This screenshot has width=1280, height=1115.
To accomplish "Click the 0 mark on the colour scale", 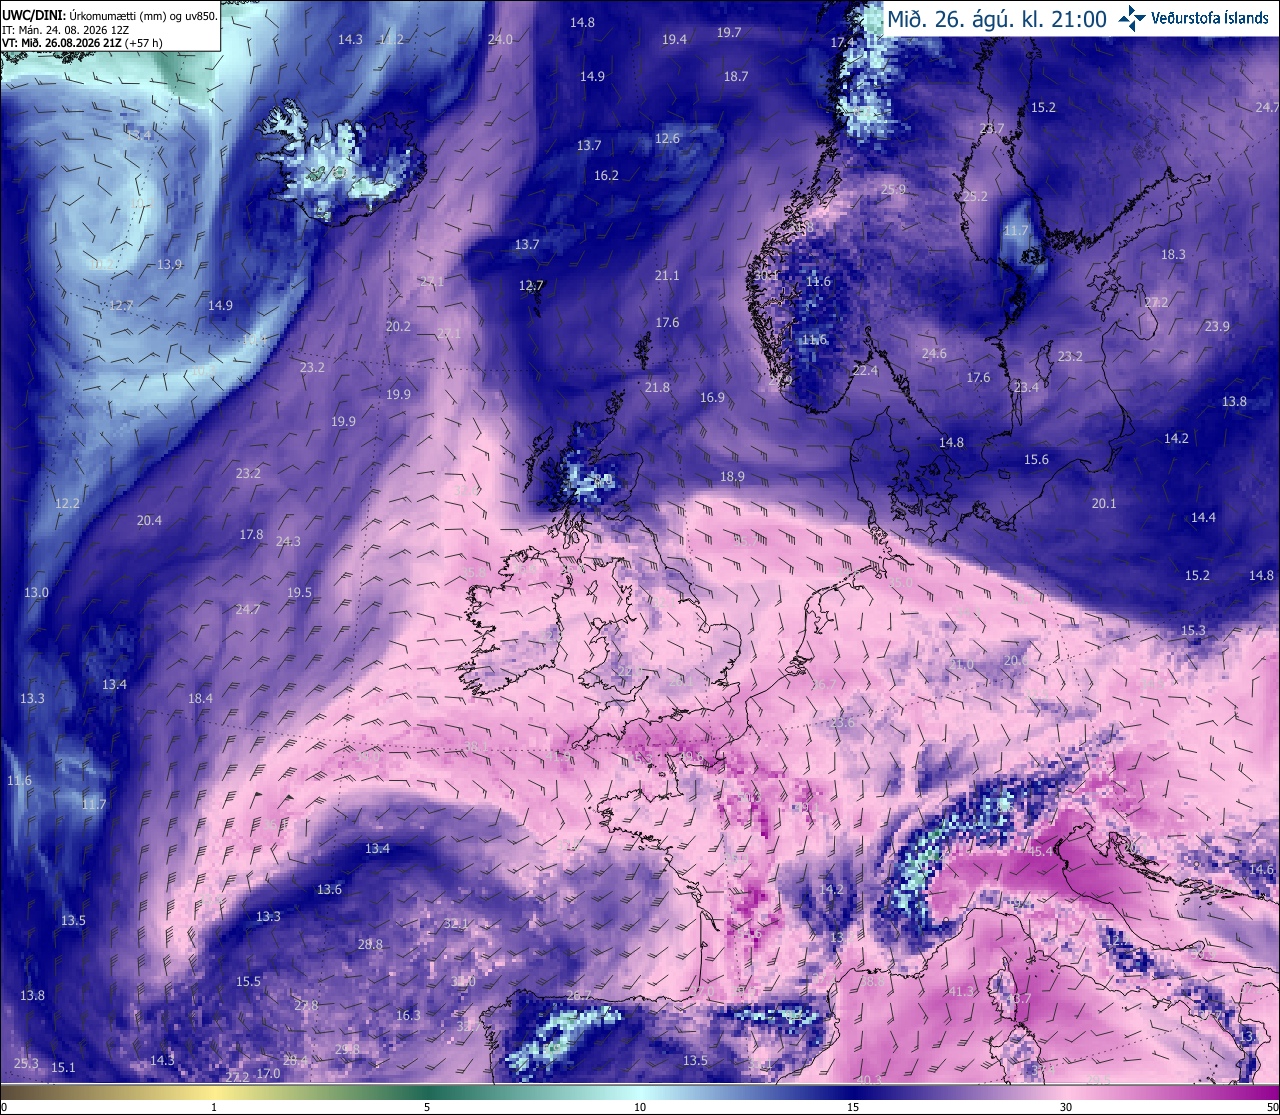I will pyautogui.click(x=4, y=1107).
